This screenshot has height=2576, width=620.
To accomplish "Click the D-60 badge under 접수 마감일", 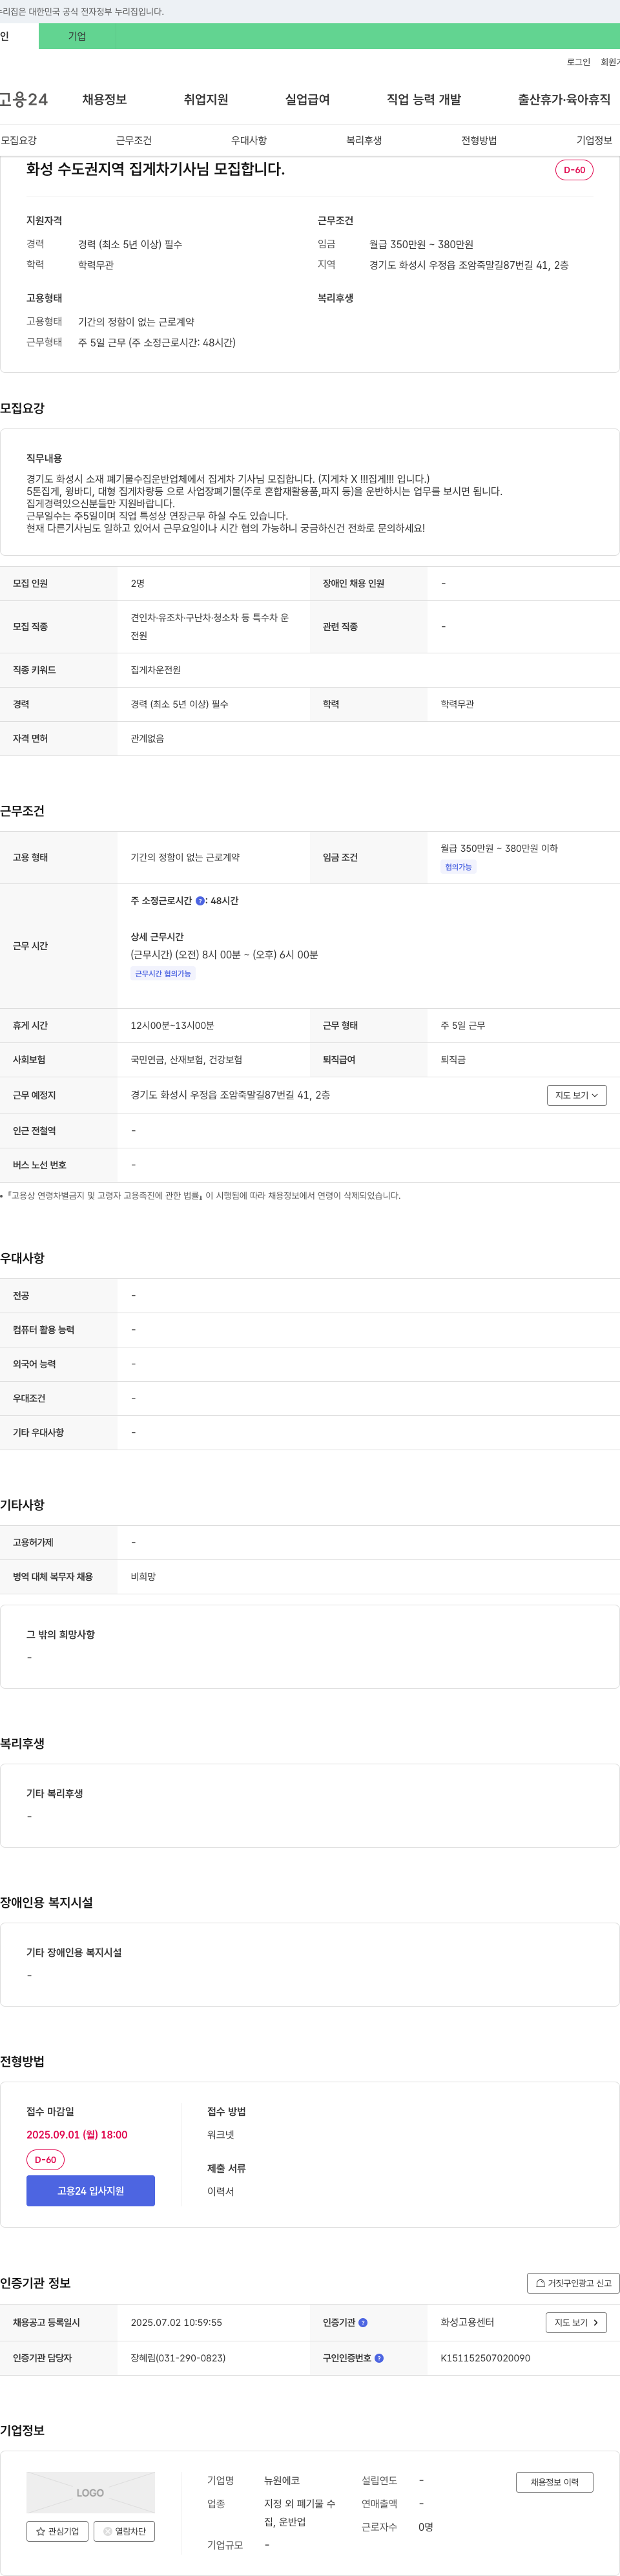I will pos(45,2160).
